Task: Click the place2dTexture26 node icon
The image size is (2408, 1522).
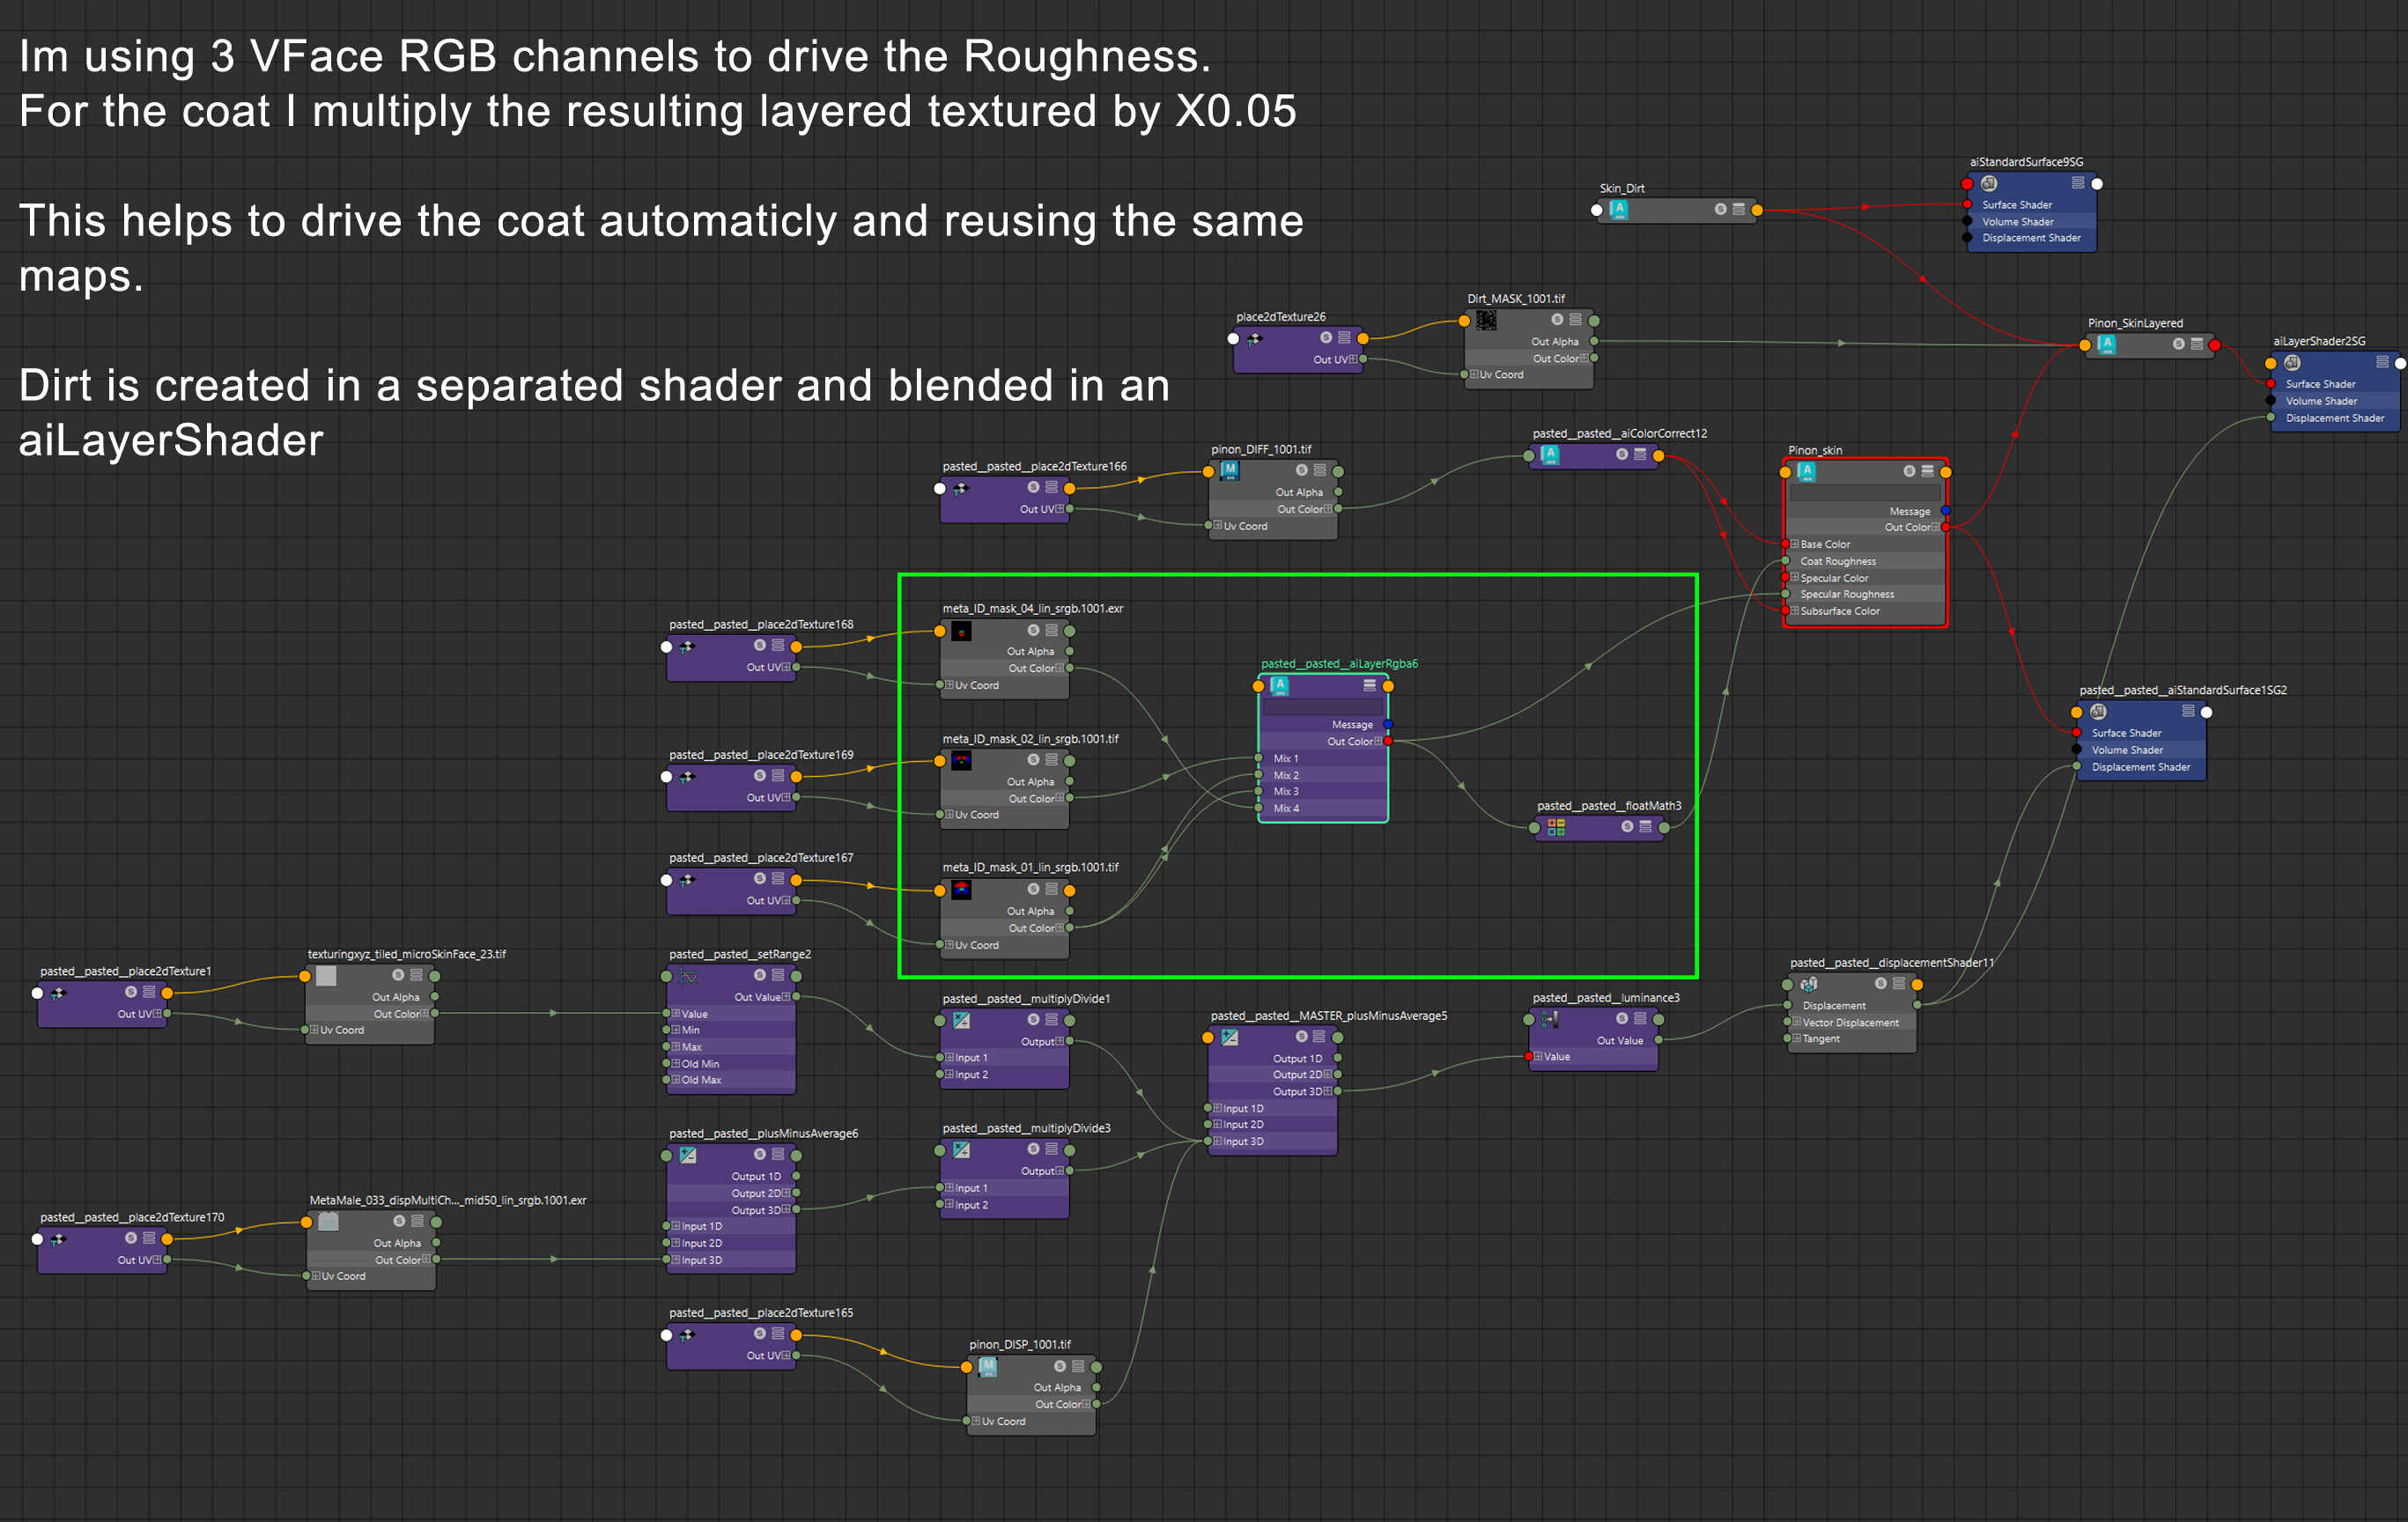Action: click(1254, 339)
